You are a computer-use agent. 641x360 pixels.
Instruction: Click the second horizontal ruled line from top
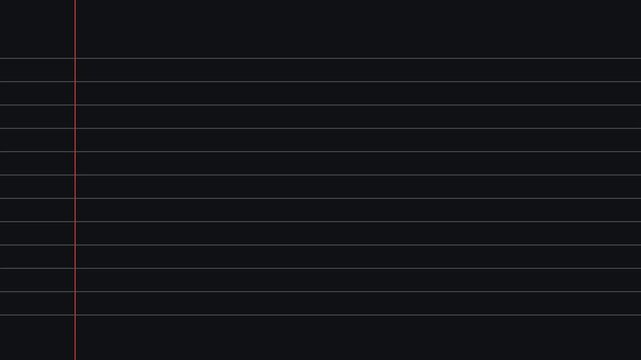(320, 82)
